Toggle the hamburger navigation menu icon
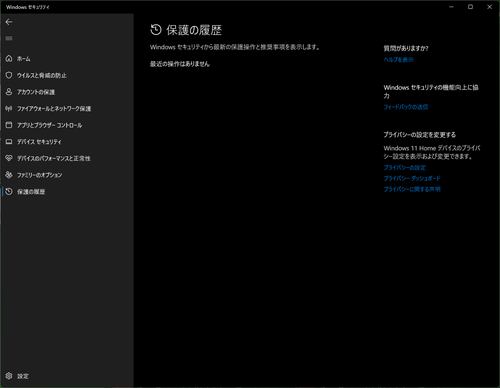The image size is (500, 388). click(9, 38)
